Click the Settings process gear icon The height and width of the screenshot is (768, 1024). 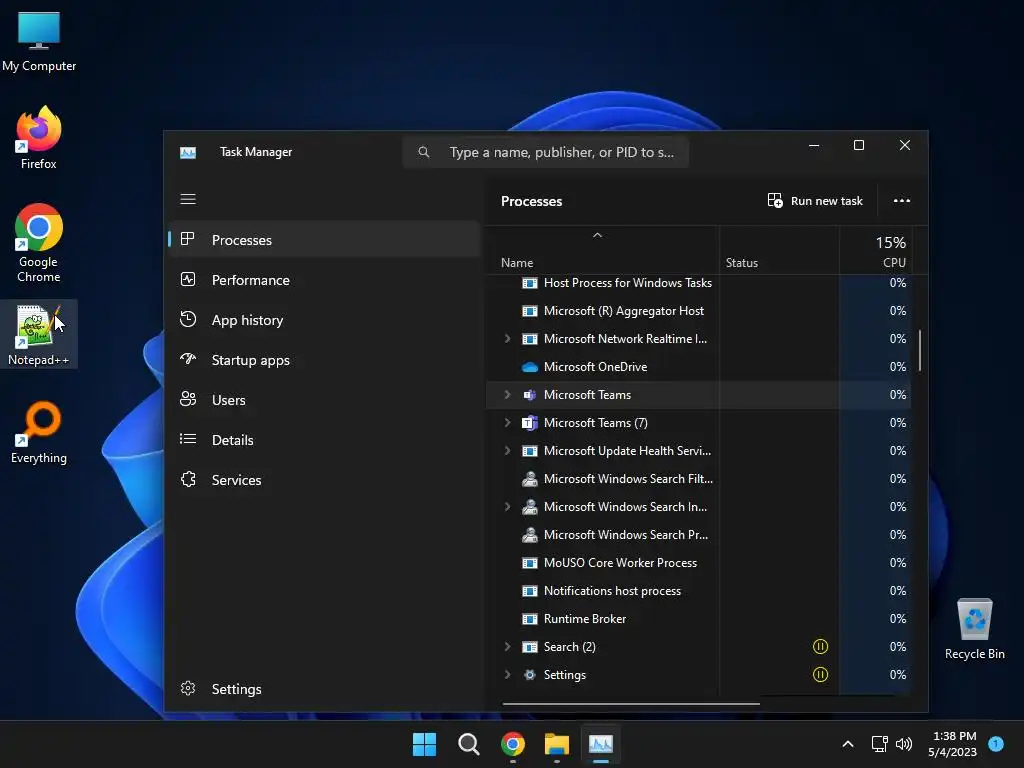pos(530,675)
